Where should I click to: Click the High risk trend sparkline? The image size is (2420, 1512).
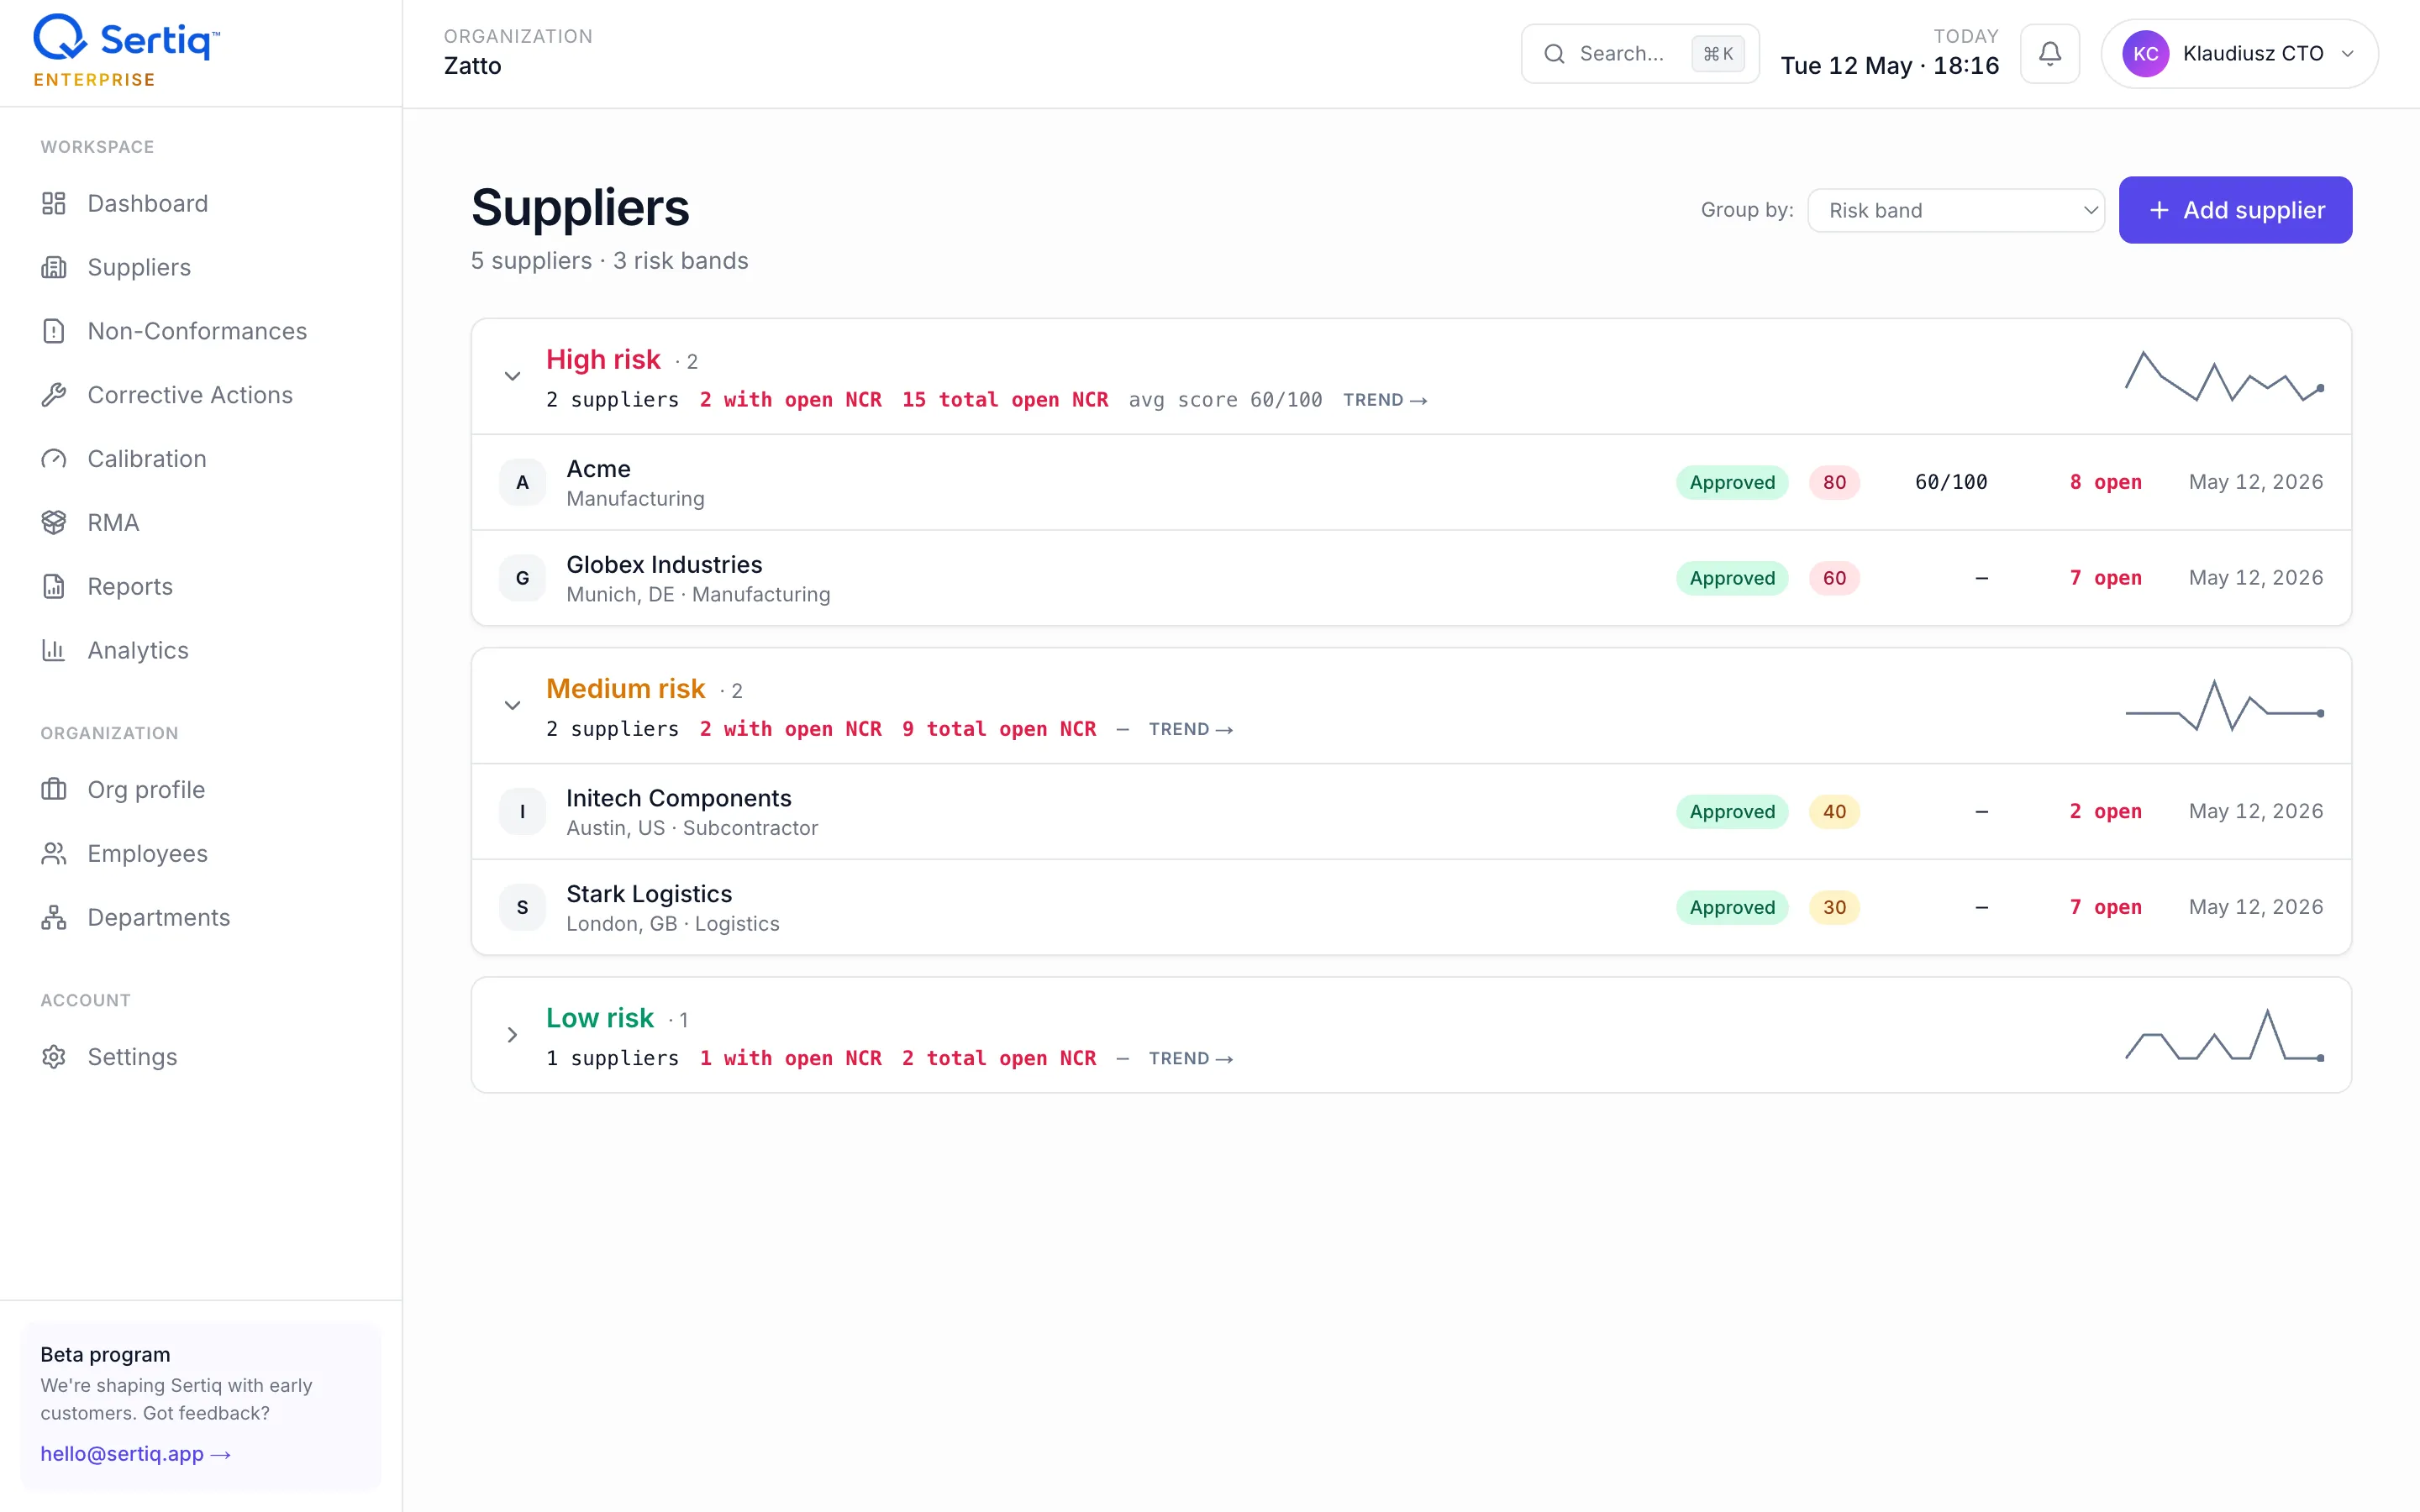(2224, 376)
